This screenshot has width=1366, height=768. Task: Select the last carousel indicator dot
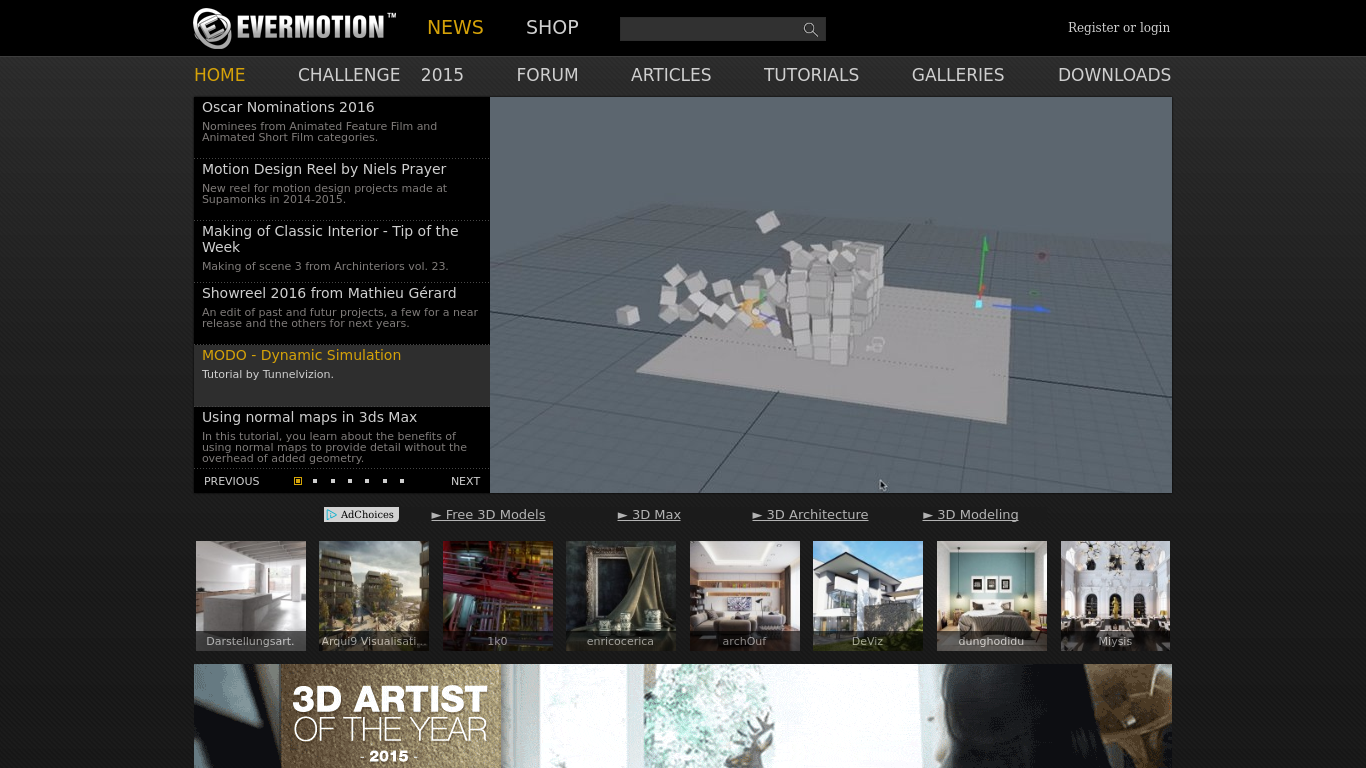click(401, 481)
